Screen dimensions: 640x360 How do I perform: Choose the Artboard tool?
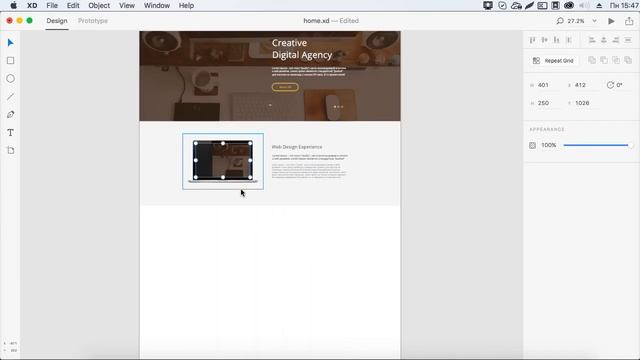(11, 151)
